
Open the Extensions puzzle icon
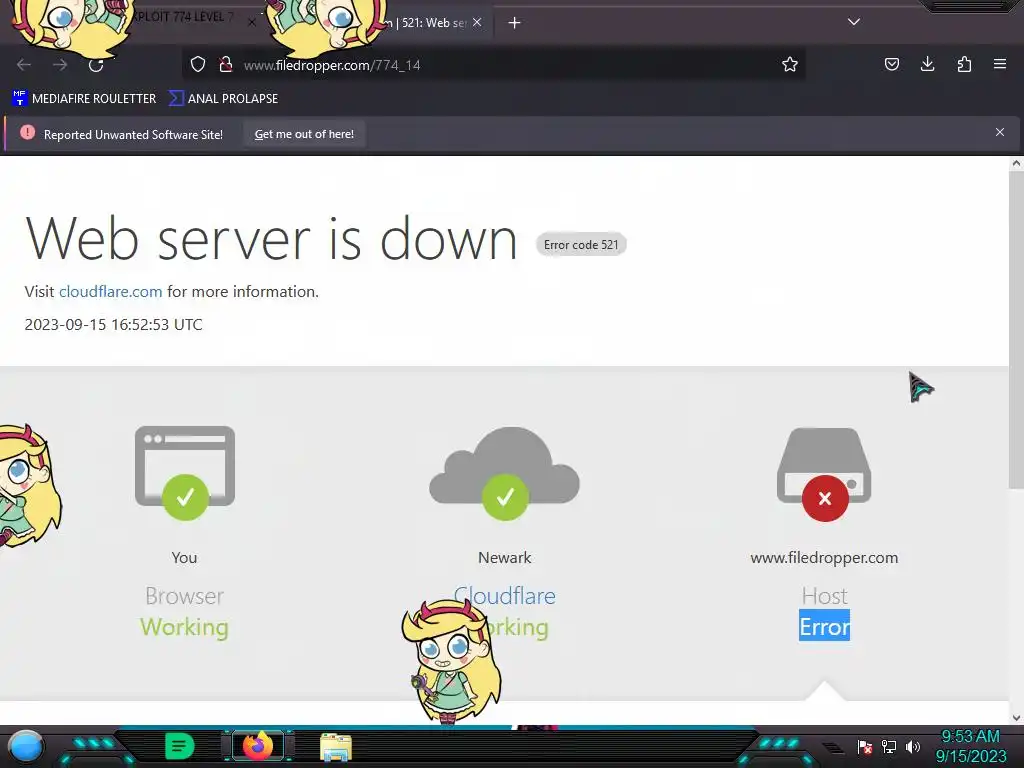pyautogui.click(x=964, y=64)
